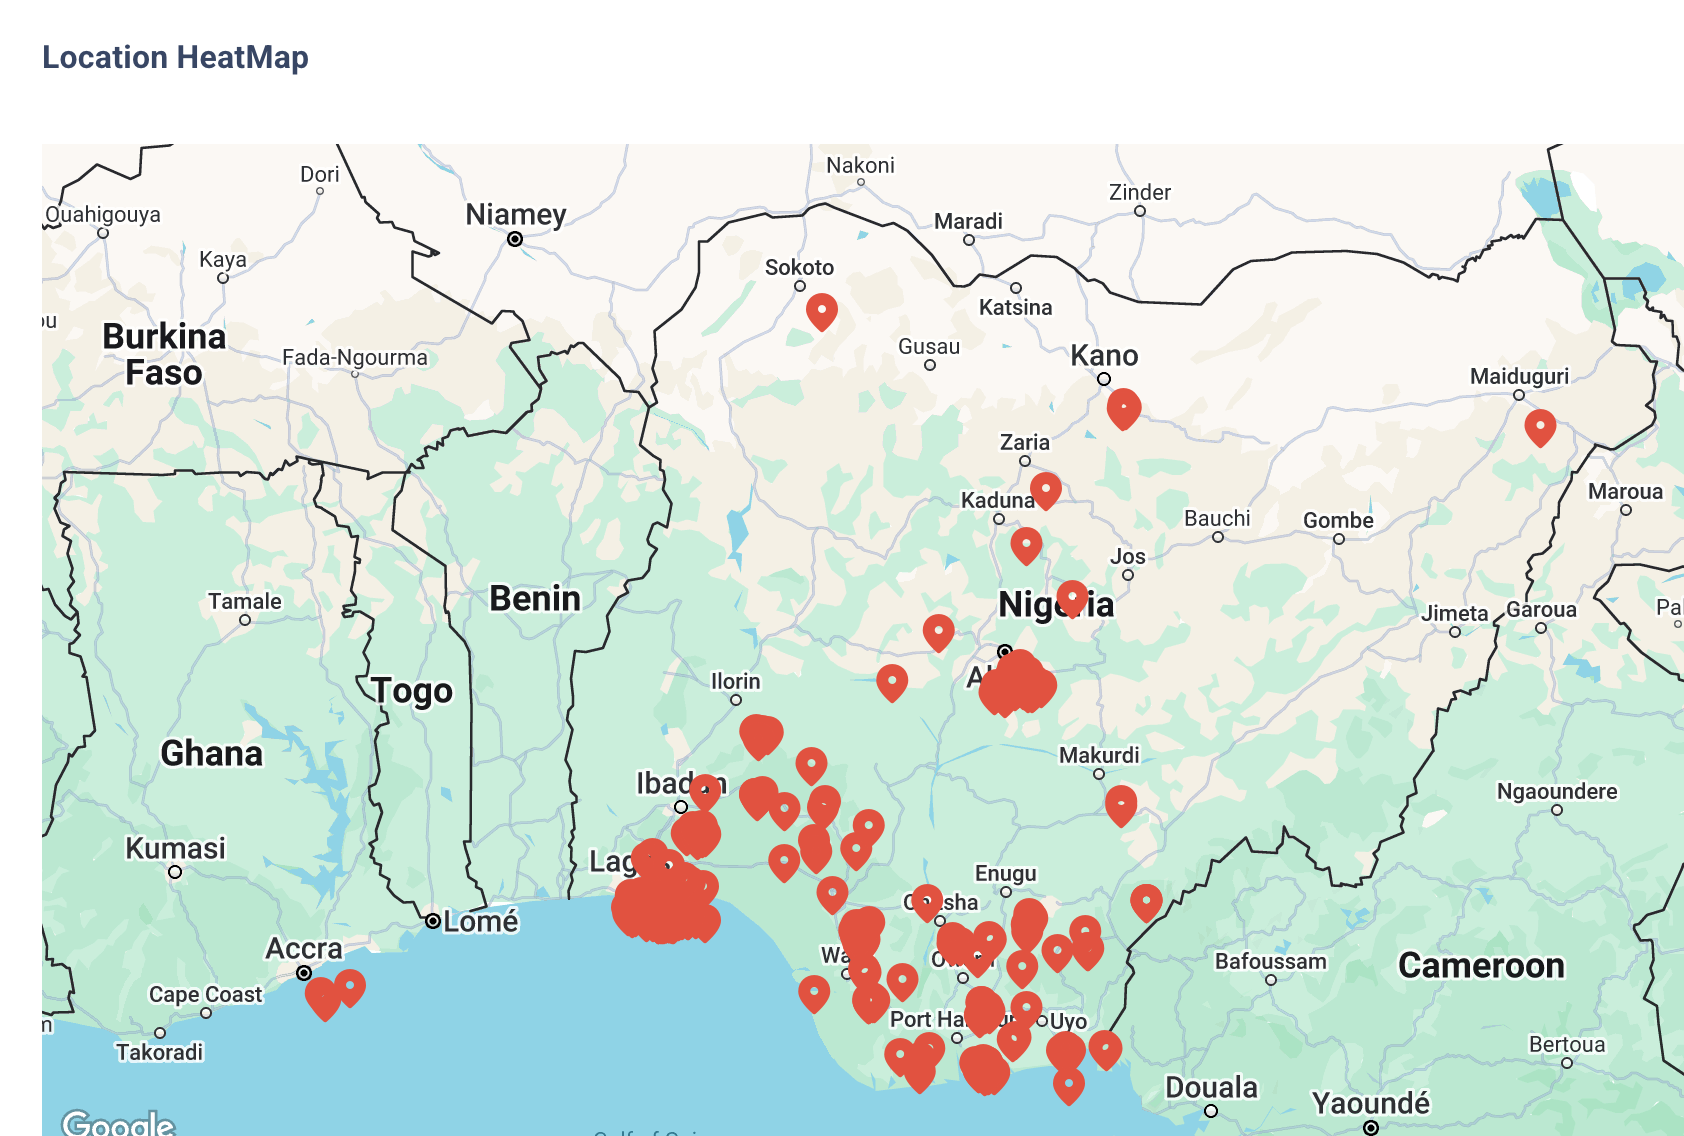
Task: Select the pin south of Kaduna
Action: (x=1026, y=544)
